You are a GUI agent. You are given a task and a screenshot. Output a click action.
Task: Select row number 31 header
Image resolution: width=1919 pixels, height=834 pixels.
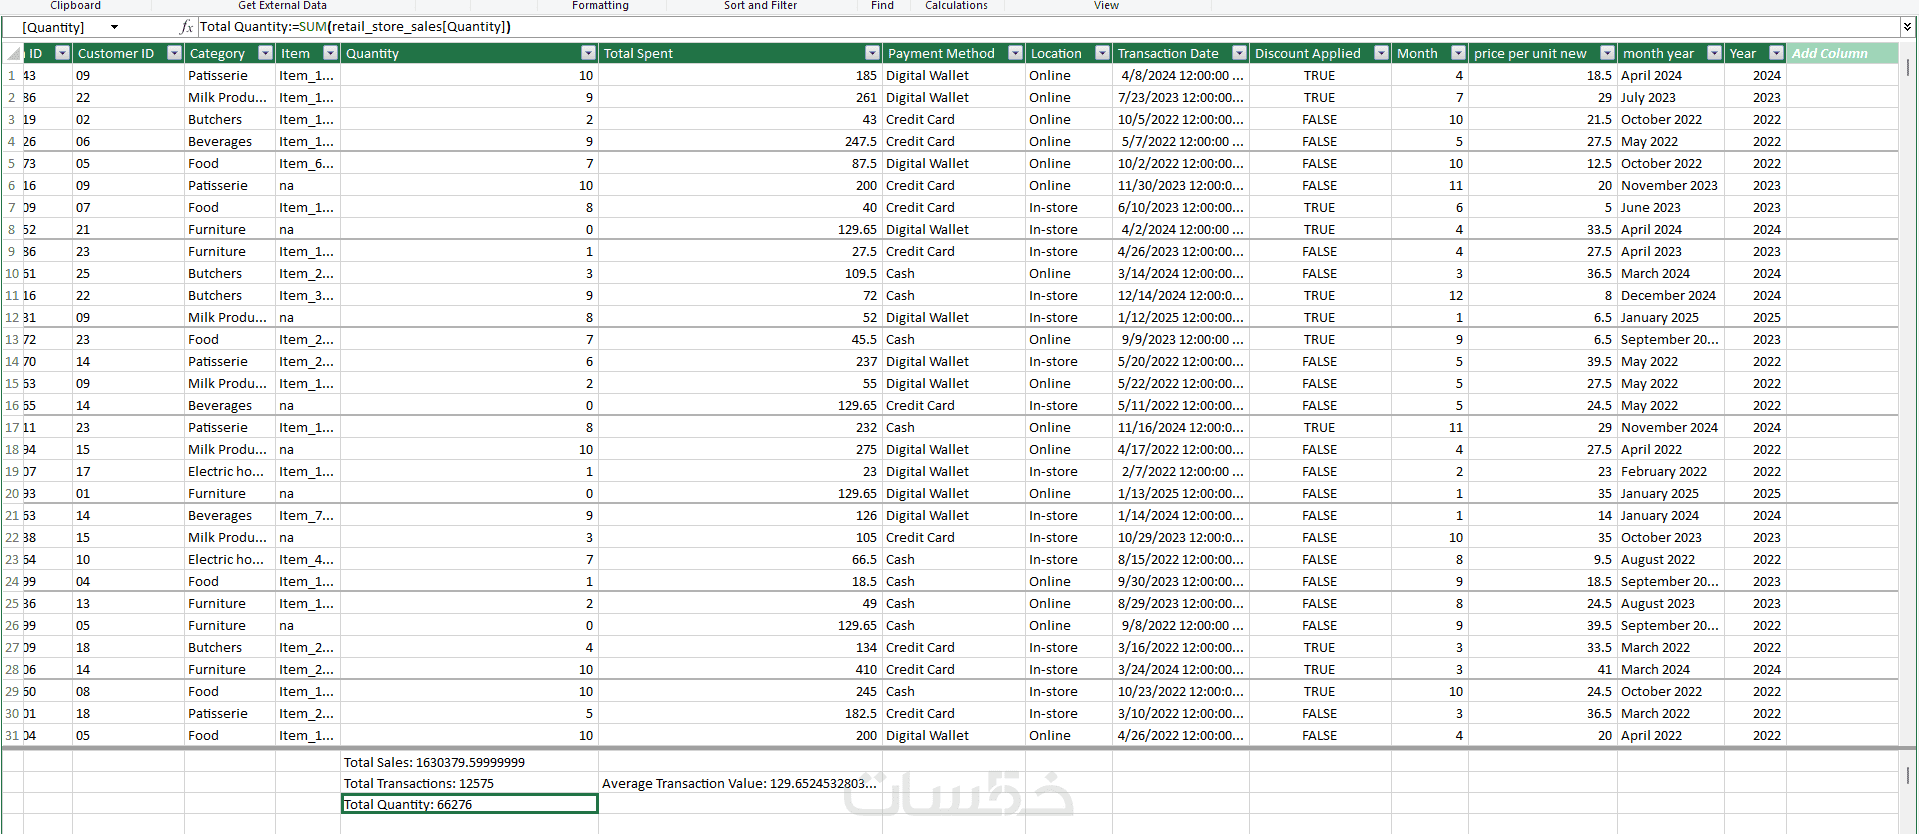pos(12,735)
